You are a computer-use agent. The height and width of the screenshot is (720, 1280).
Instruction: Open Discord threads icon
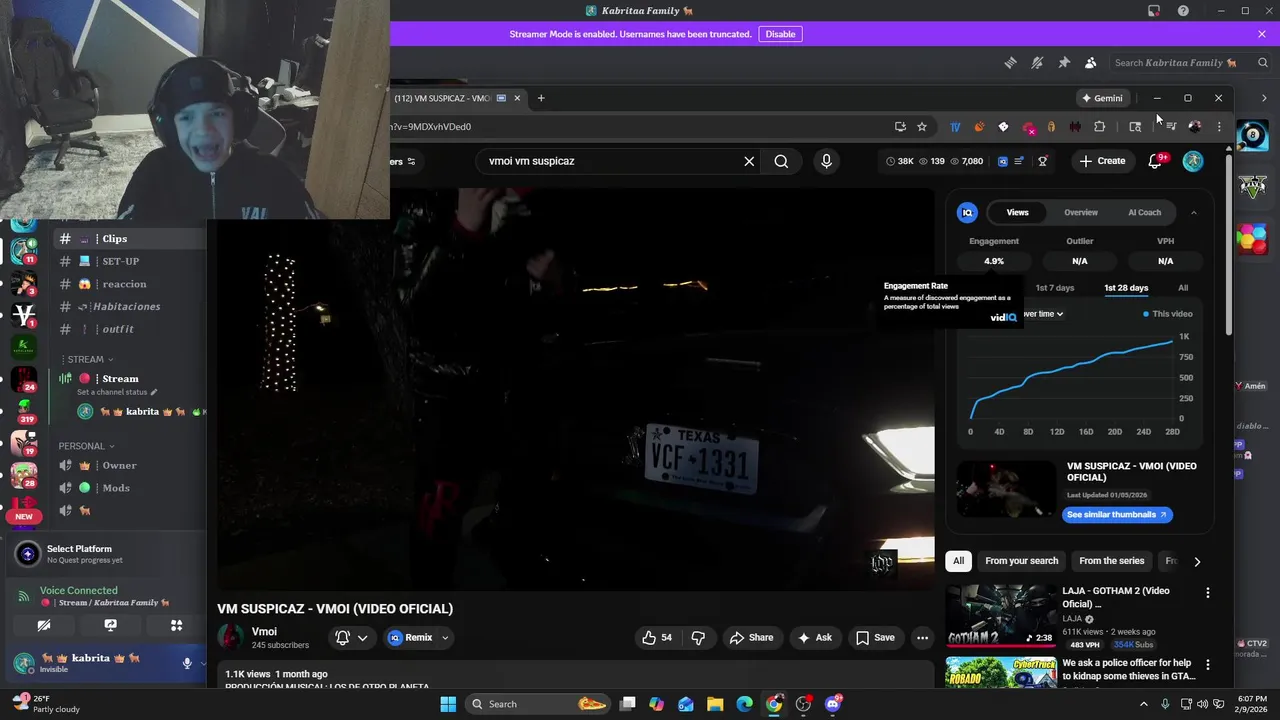1010,62
